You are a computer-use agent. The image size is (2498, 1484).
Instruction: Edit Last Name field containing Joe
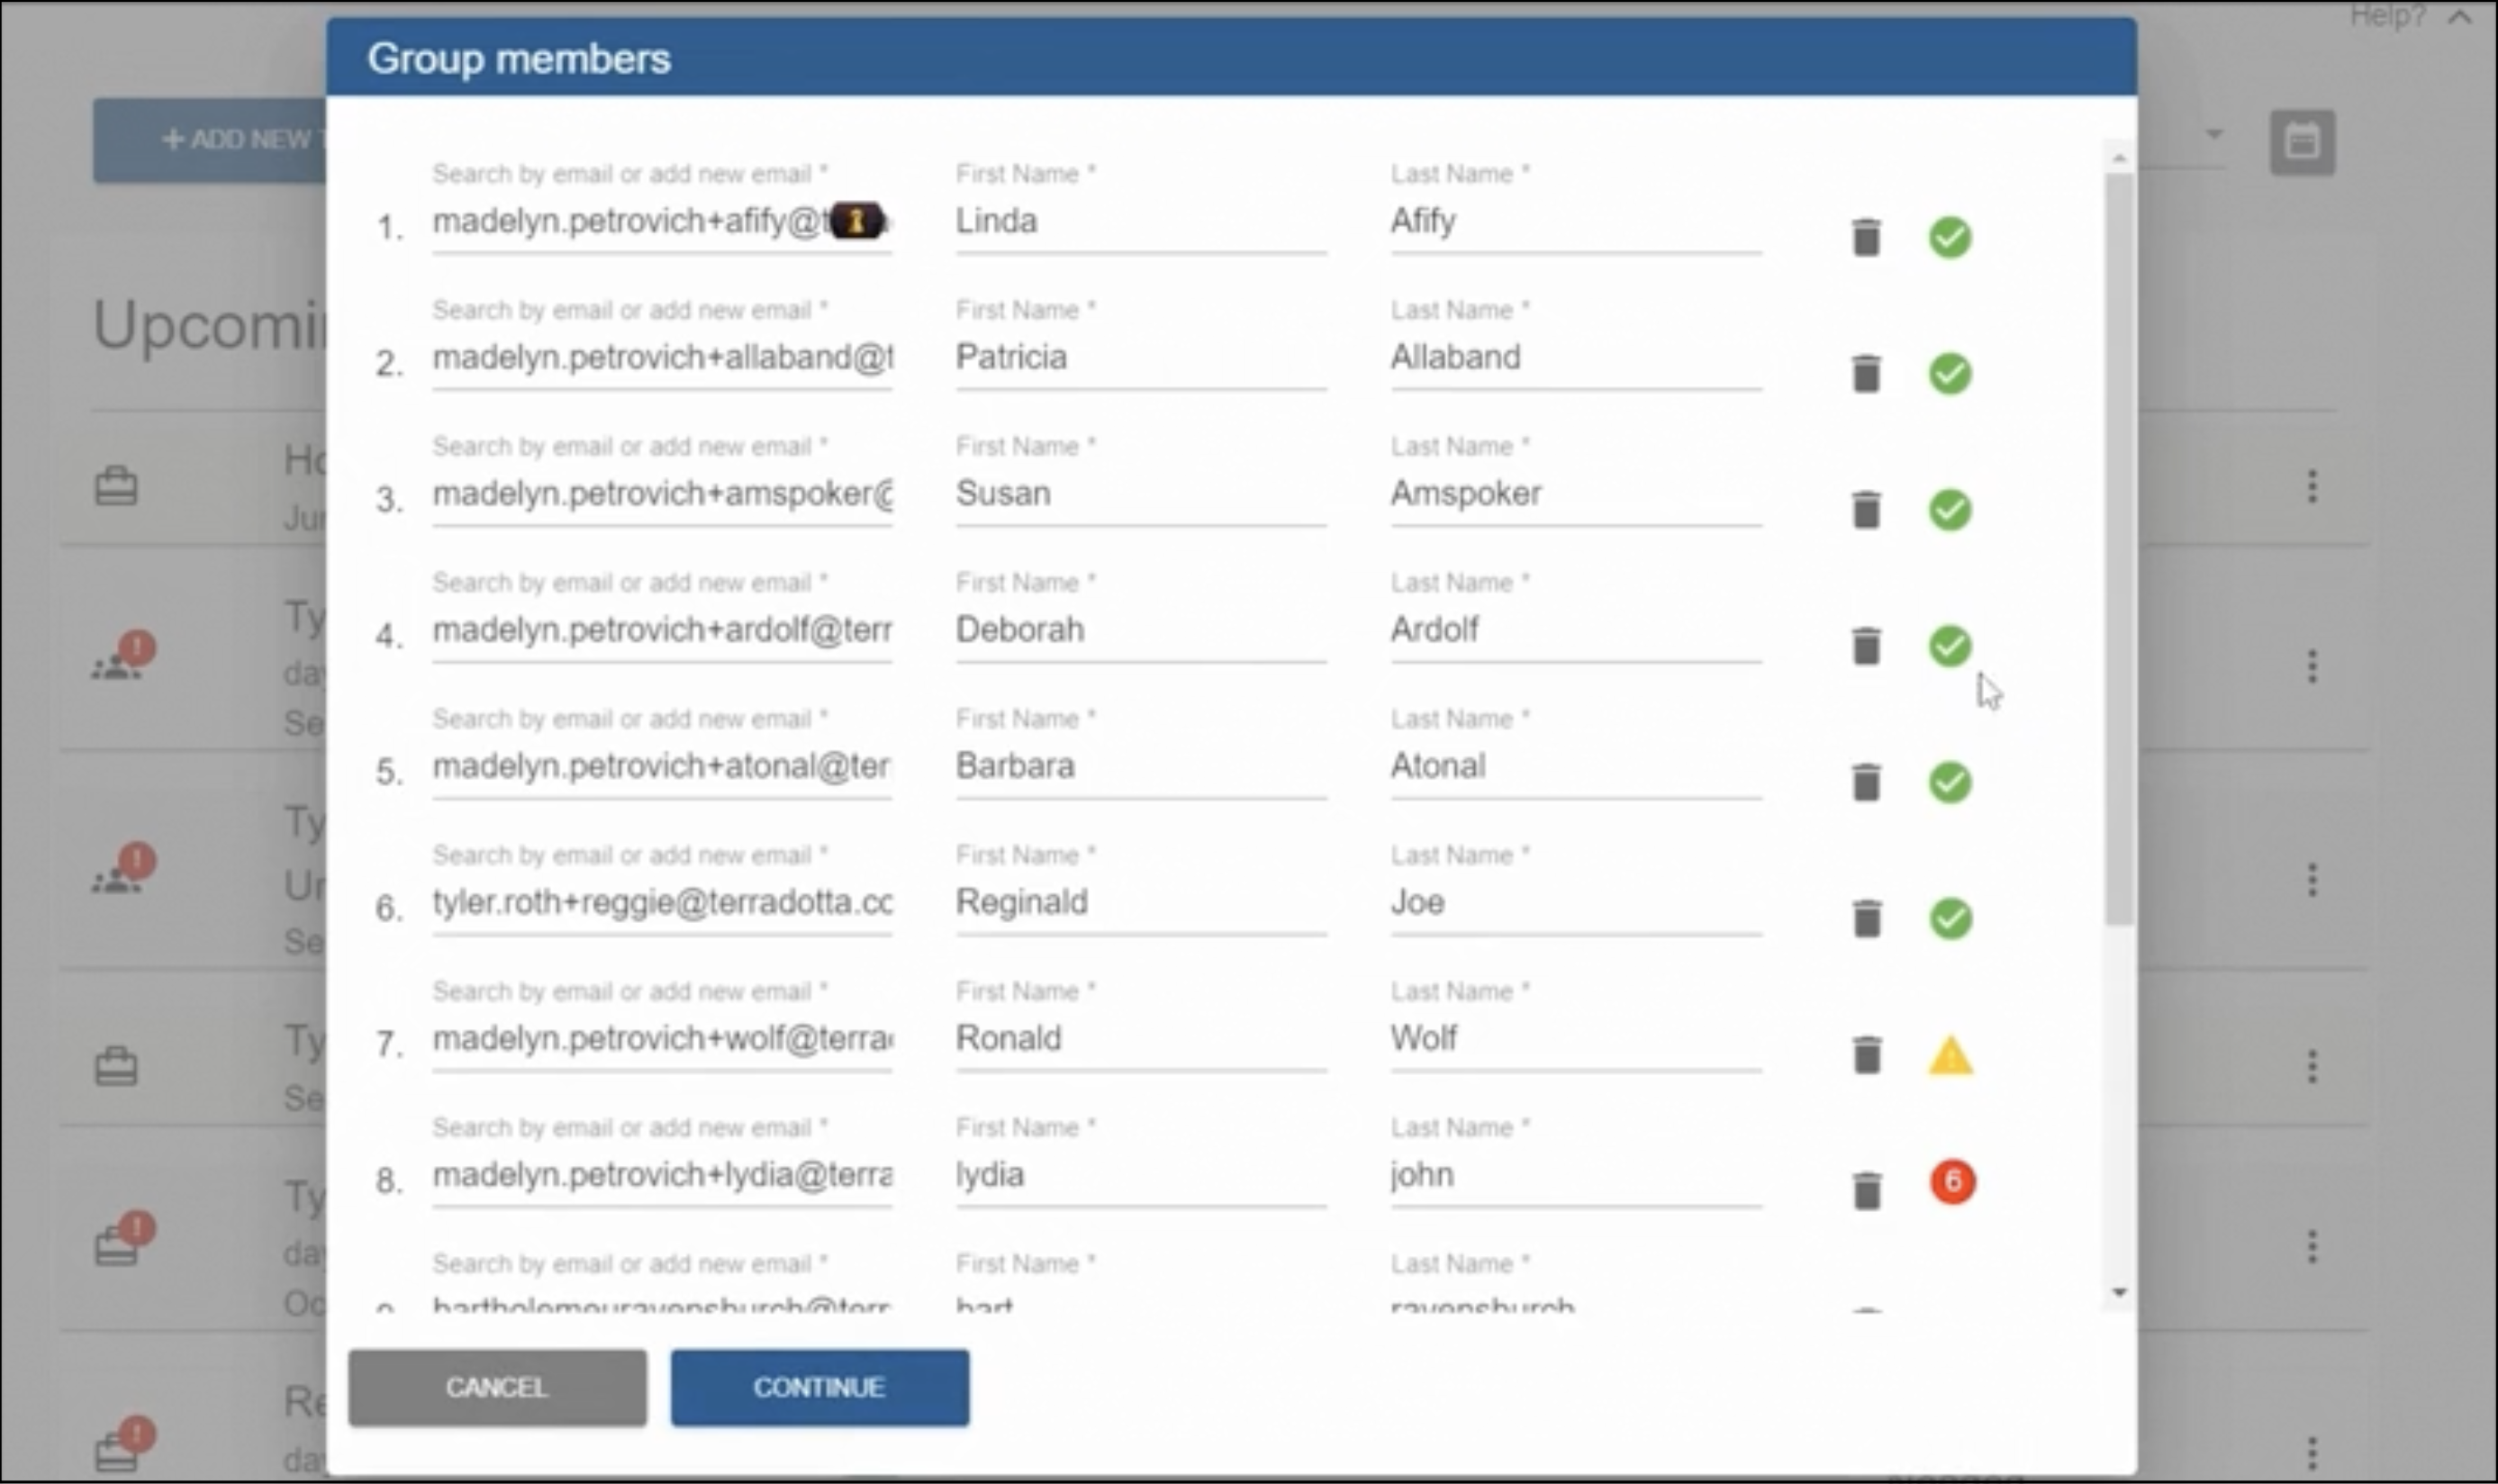(1576, 902)
